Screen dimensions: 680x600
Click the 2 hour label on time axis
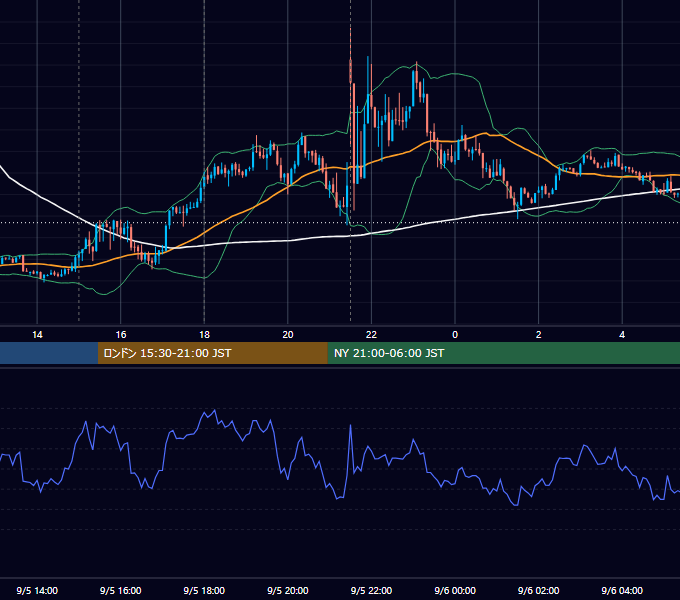pos(539,335)
